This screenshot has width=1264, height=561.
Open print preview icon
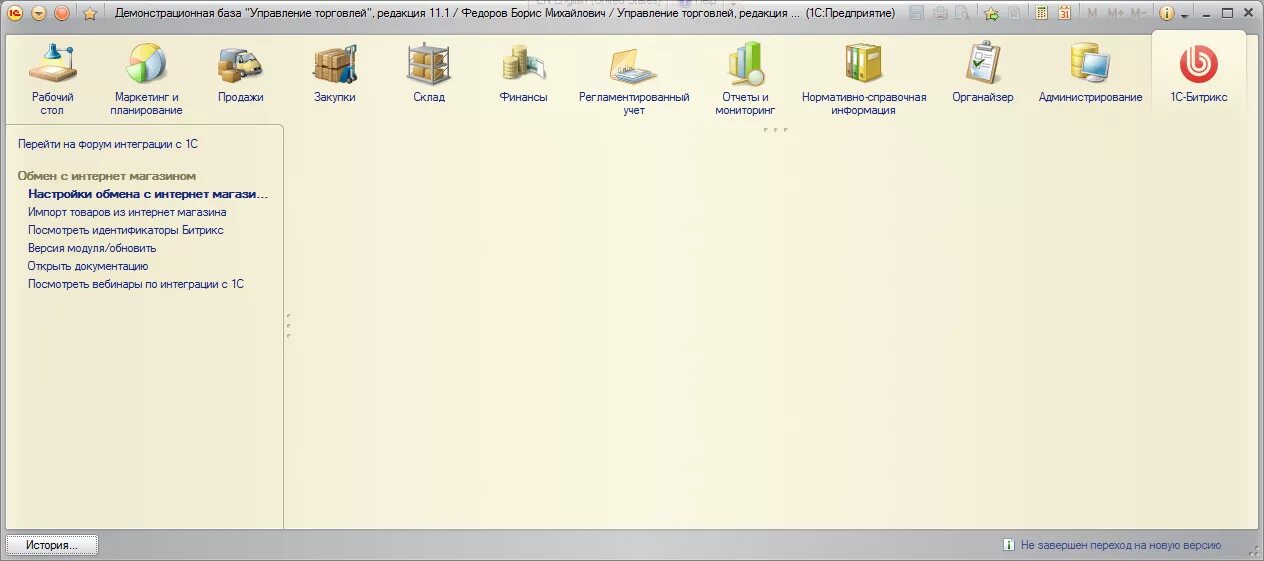961,13
